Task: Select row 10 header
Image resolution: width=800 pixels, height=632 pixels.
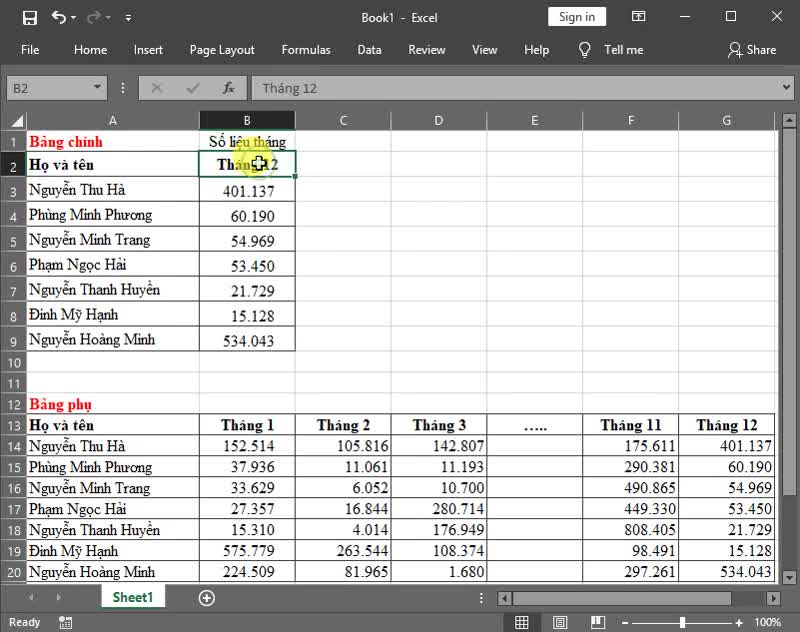Action: tap(13, 363)
